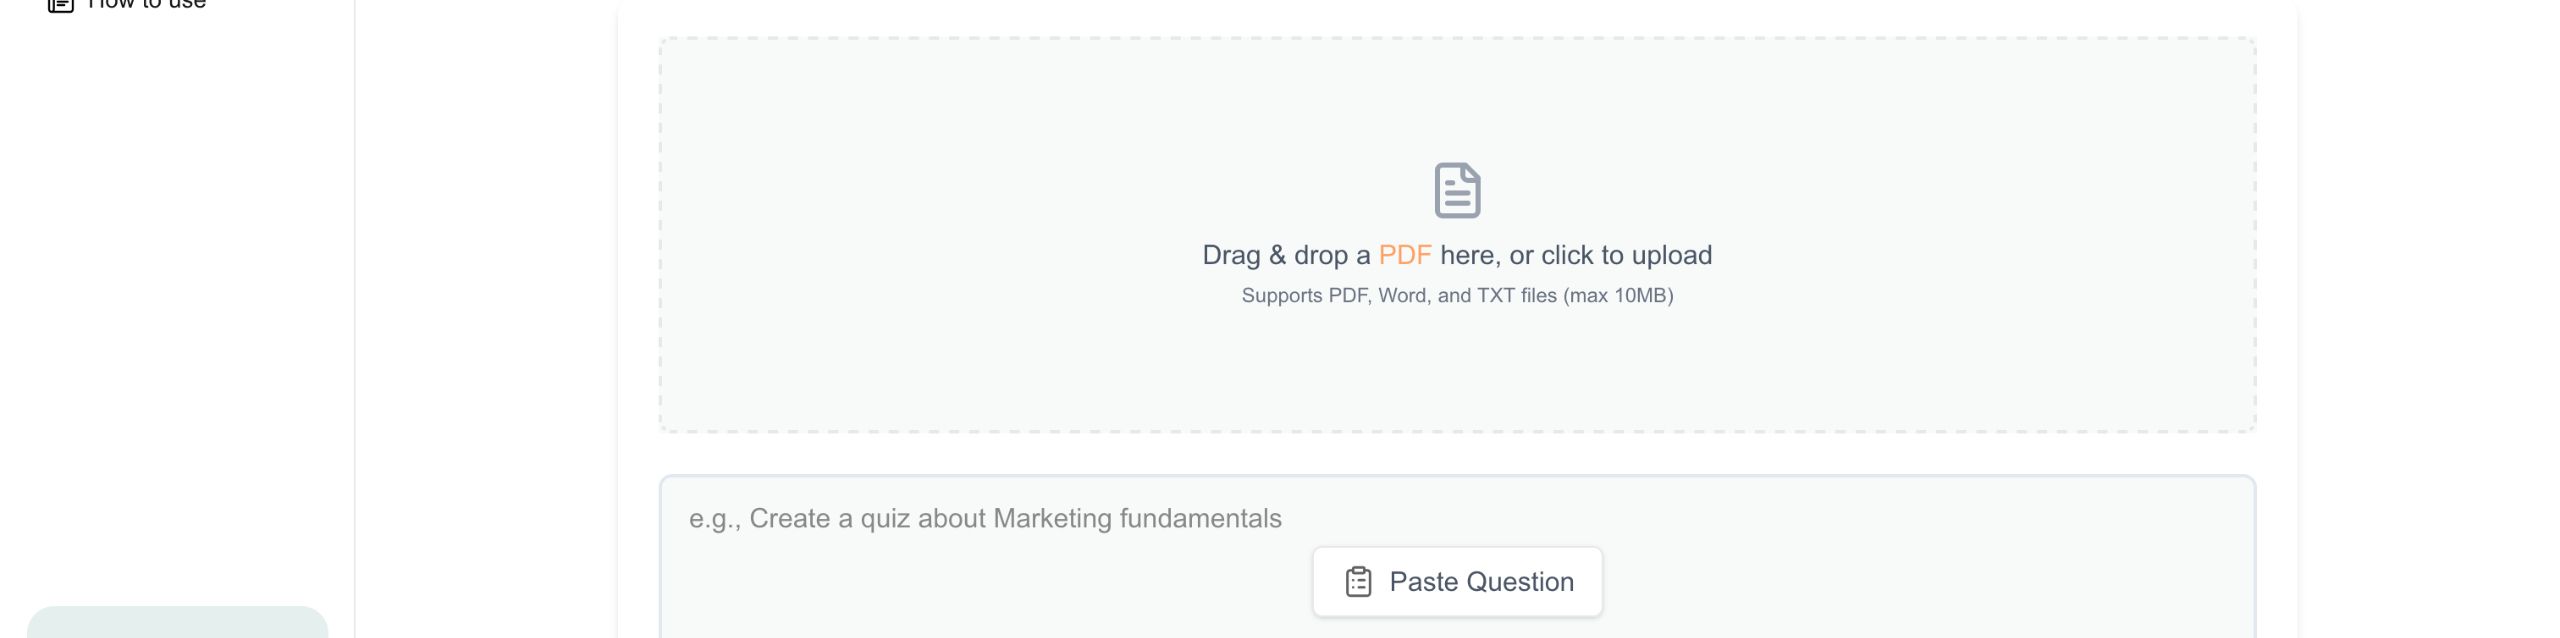The height and width of the screenshot is (638, 2560).
Task: Click the 'e.g.,' start of the prompt field
Action: [712, 518]
